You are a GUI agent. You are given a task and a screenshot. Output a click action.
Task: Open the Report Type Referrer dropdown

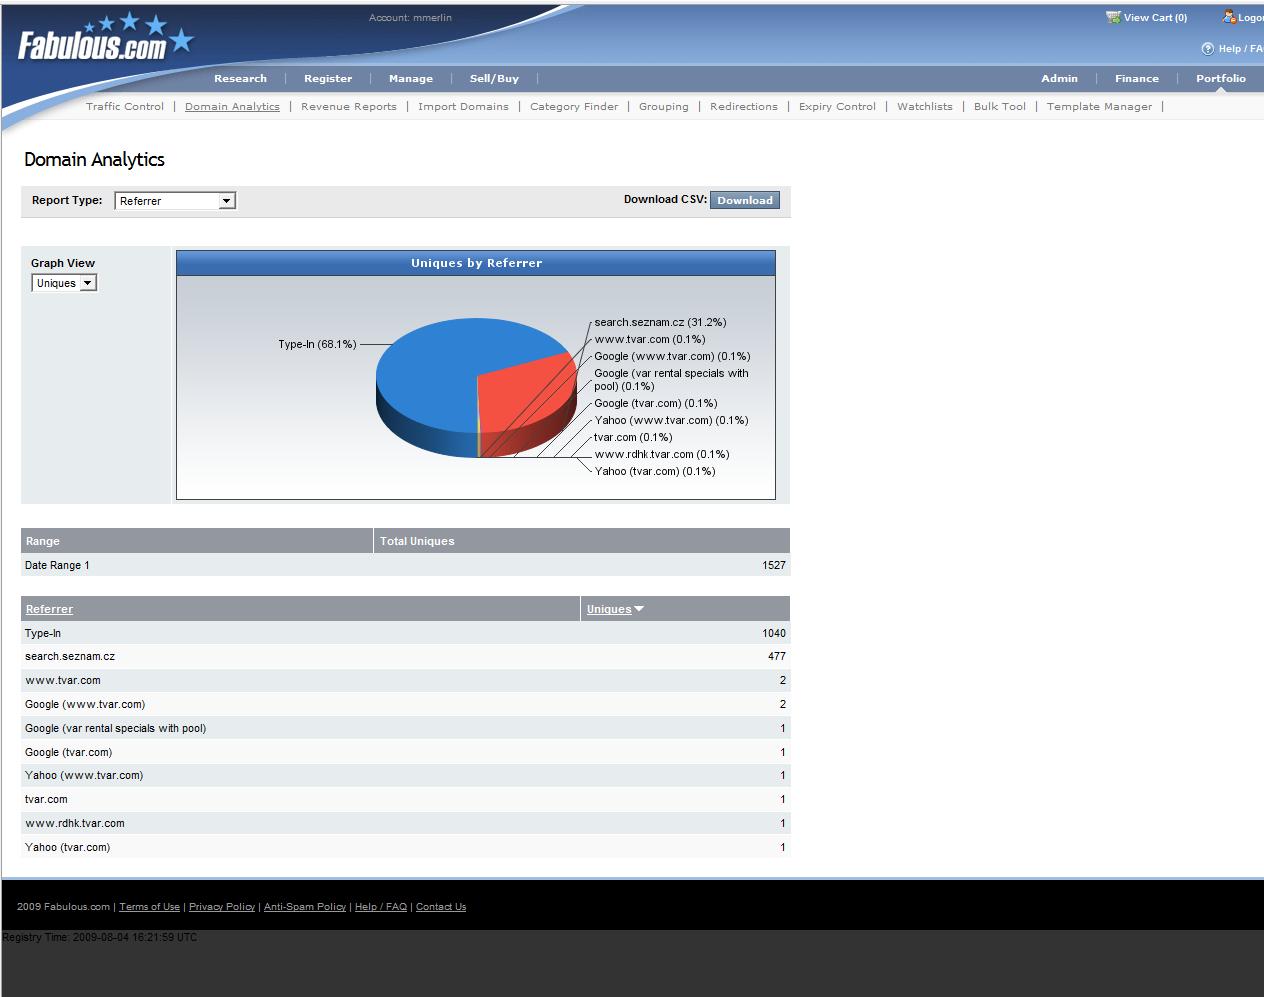tap(175, 201)
